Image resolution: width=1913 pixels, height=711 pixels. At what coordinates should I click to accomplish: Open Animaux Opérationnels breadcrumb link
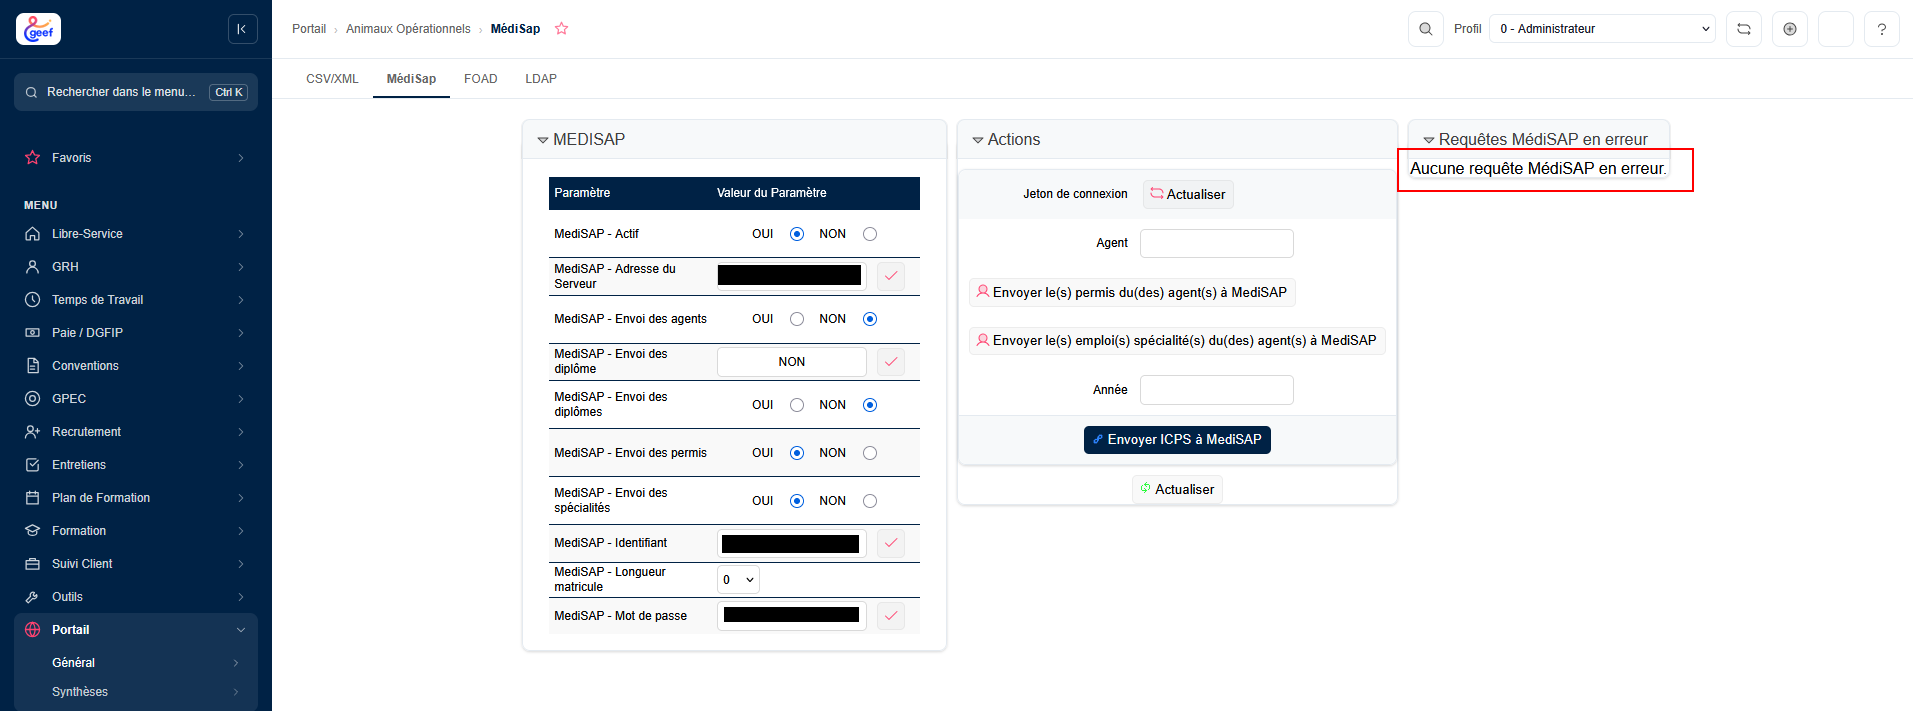pos(408,29)
